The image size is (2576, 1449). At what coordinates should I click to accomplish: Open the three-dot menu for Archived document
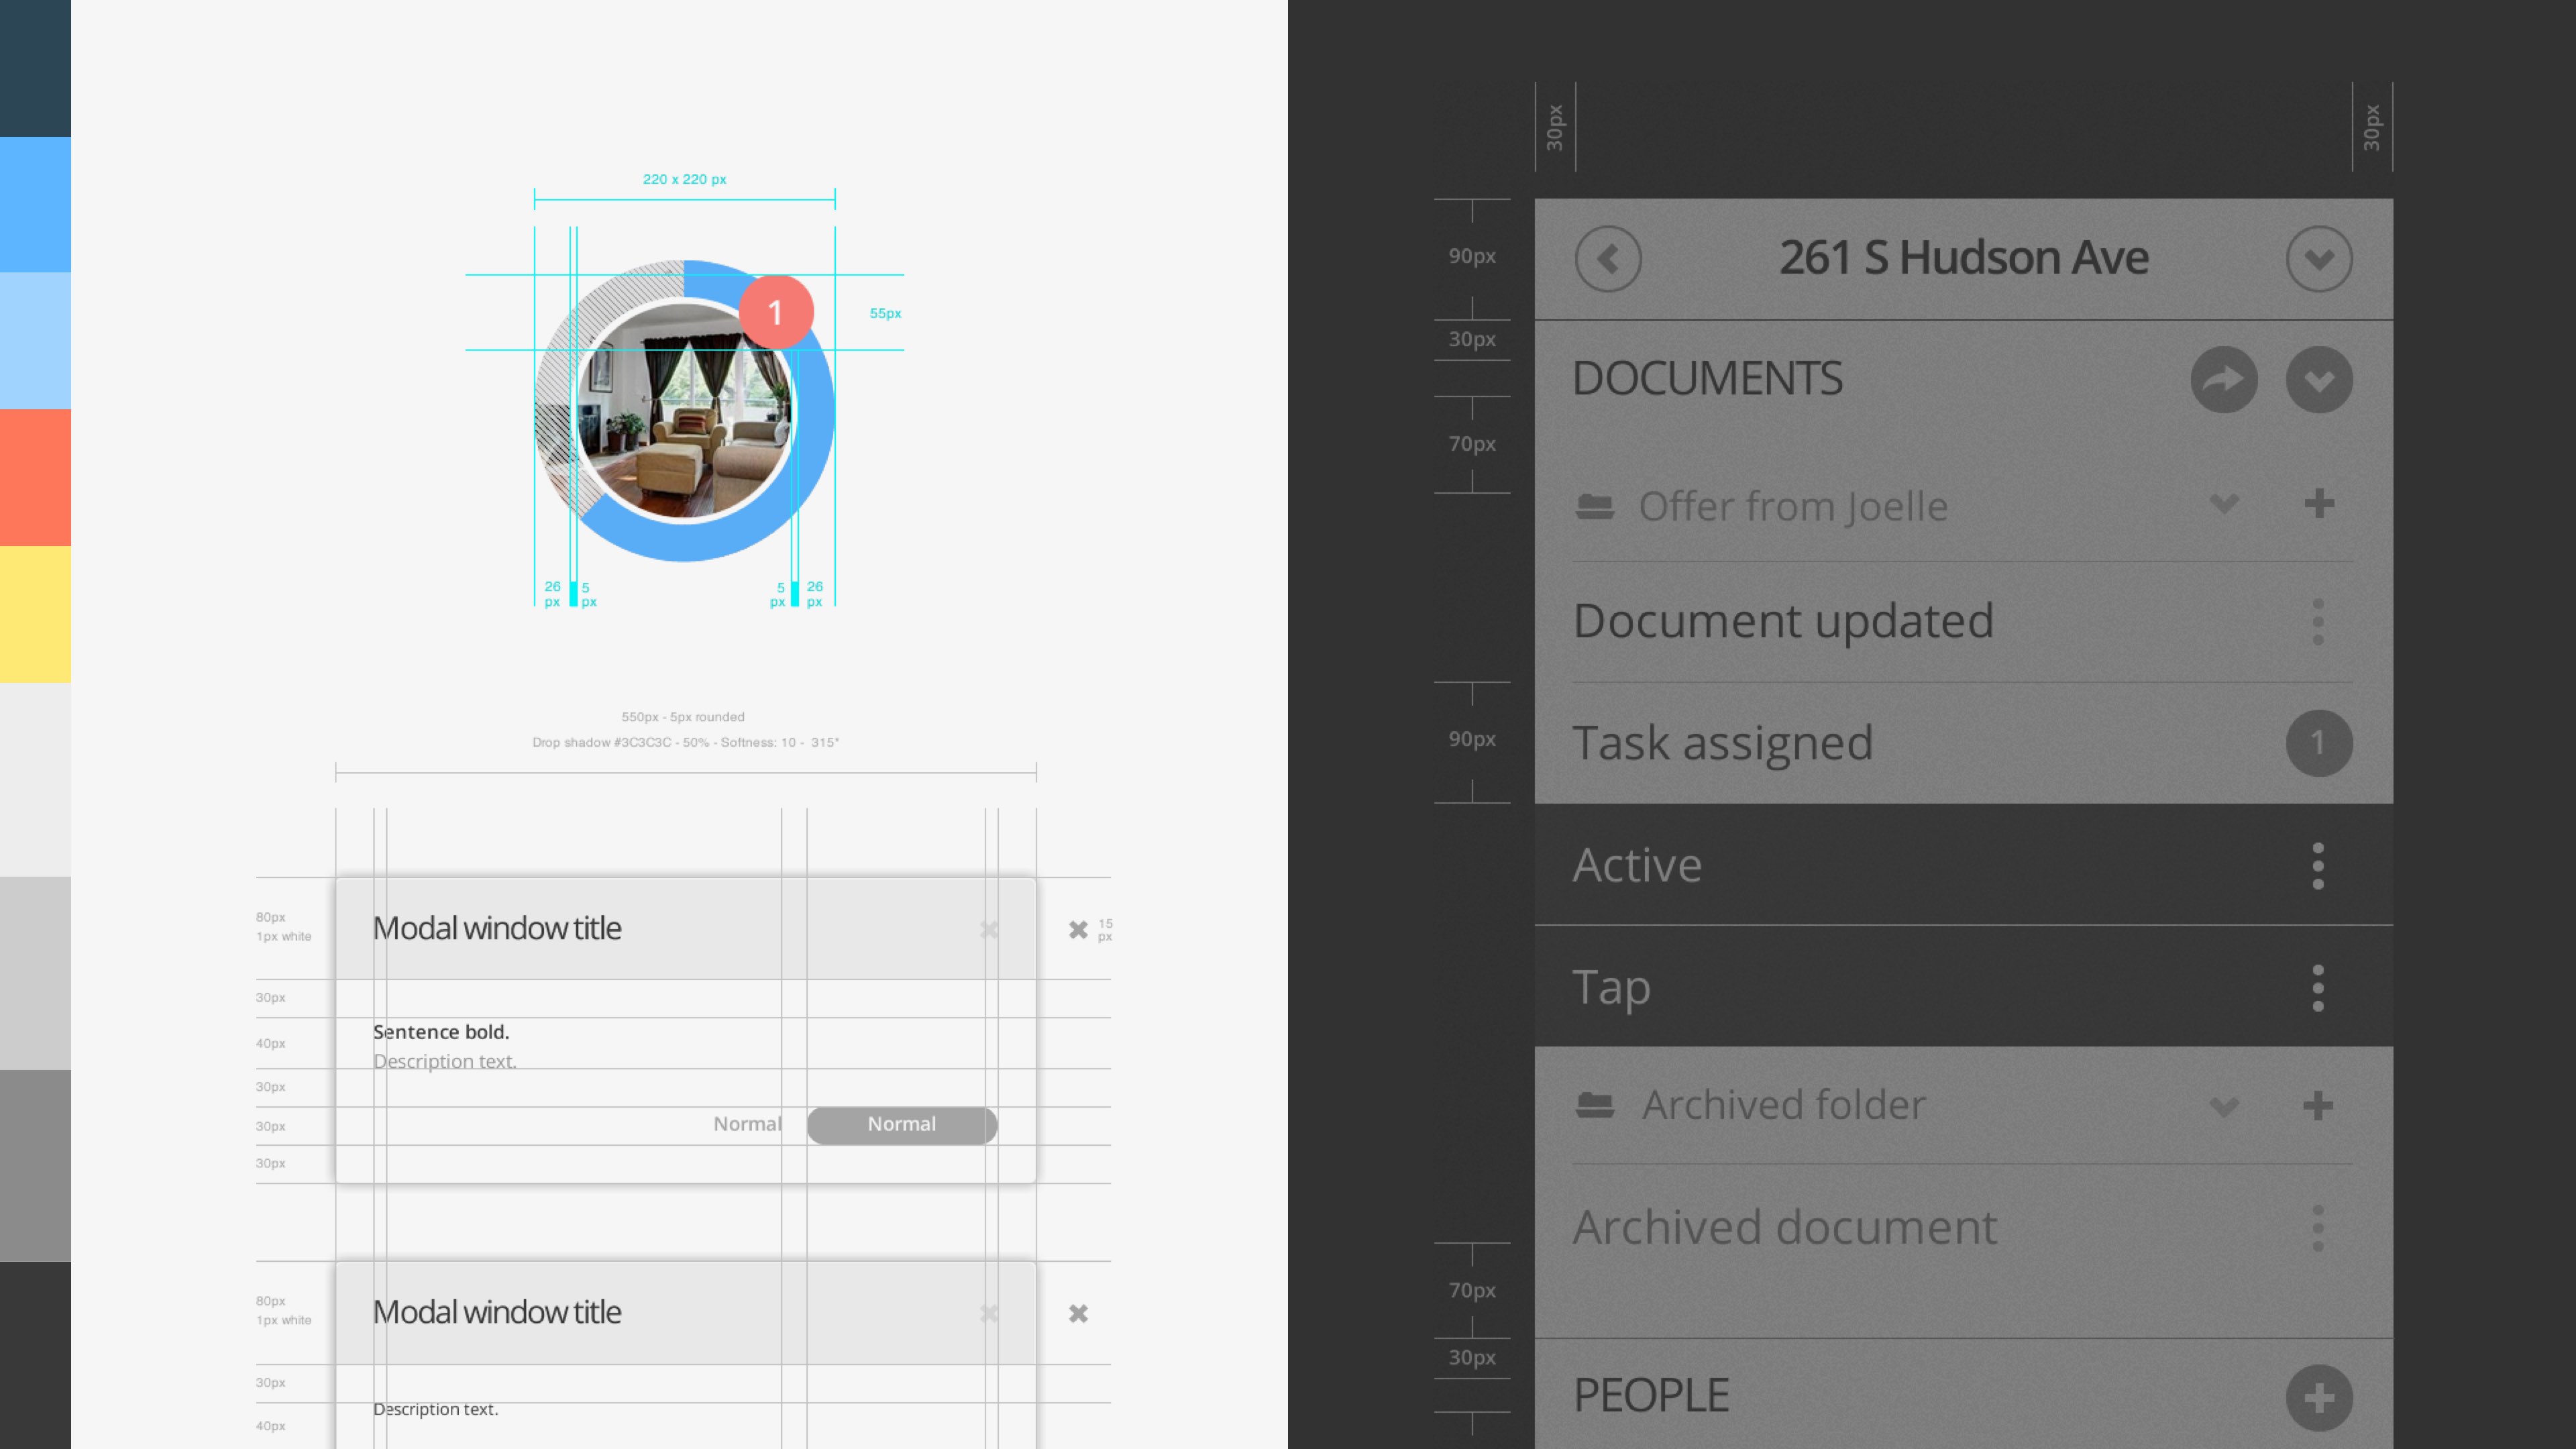pos(2318,1228)
